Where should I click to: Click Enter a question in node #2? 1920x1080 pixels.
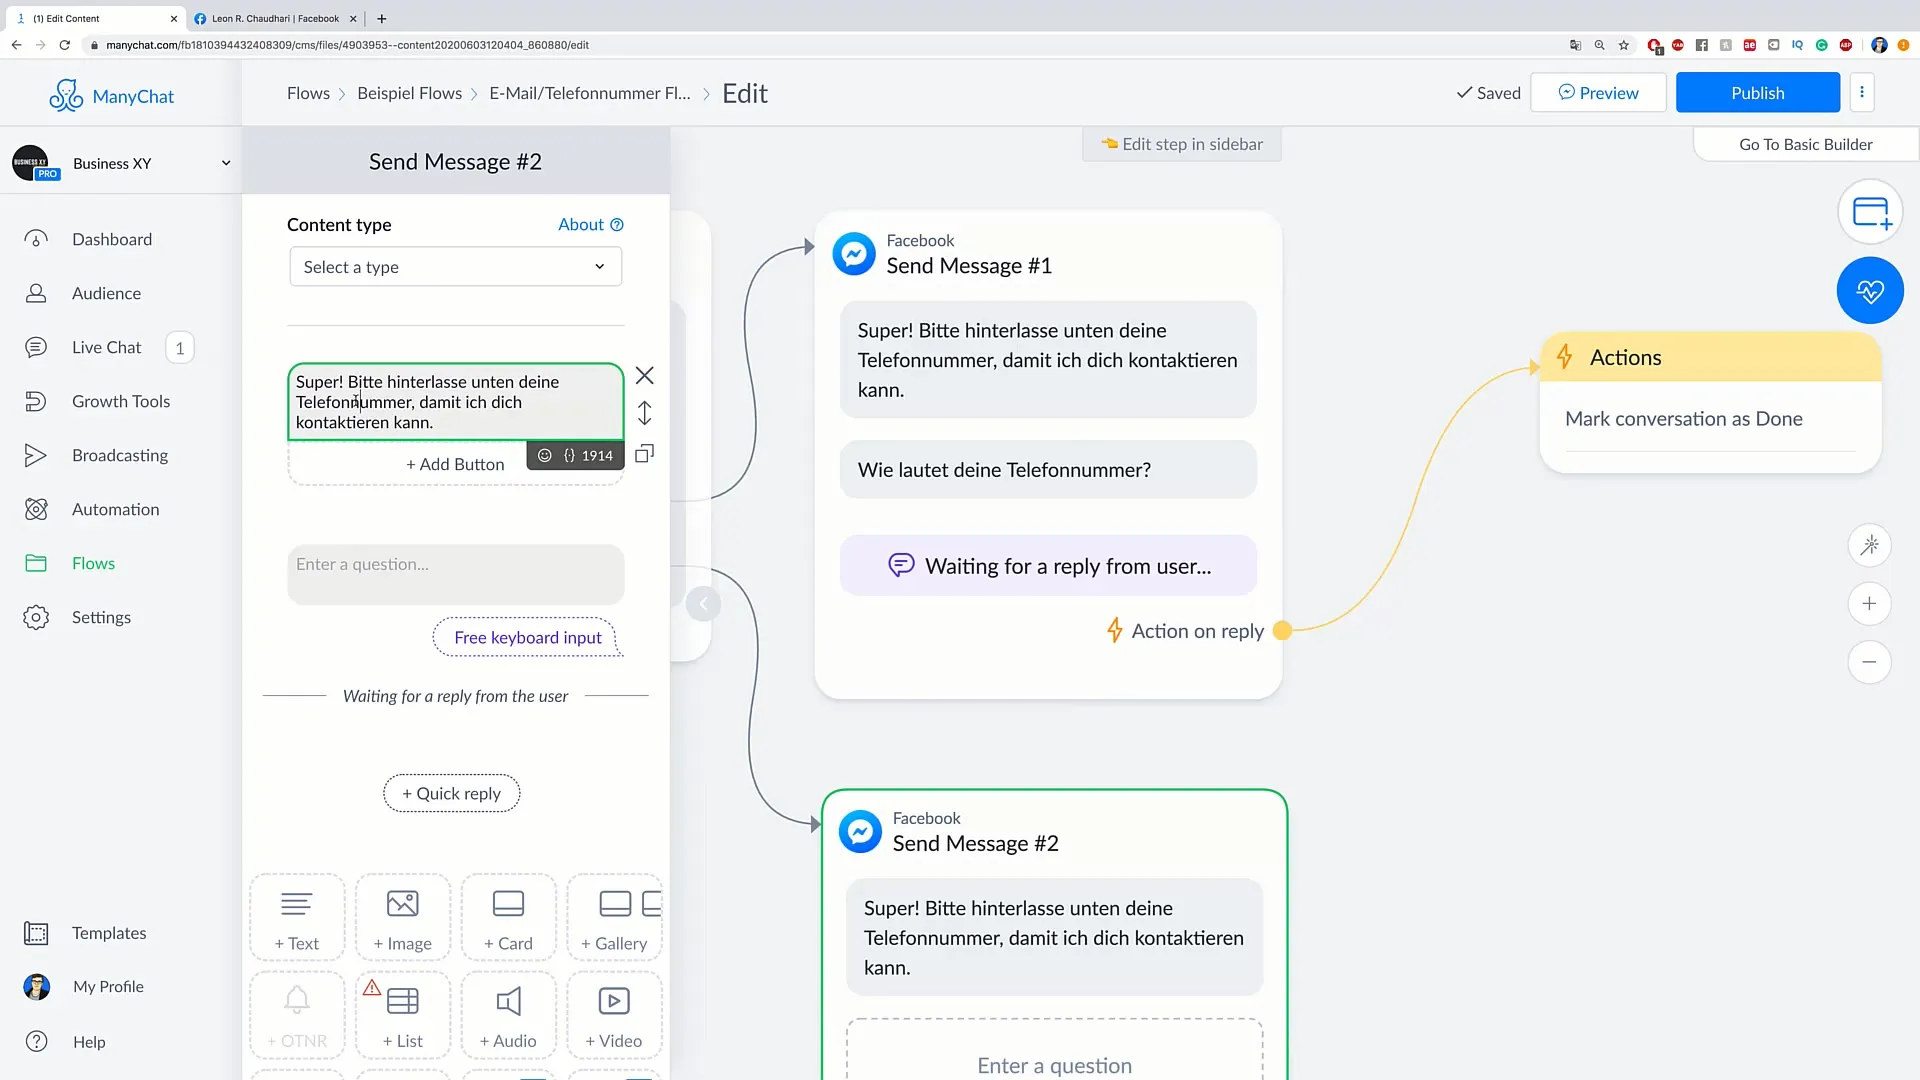click(1054, 1066)
